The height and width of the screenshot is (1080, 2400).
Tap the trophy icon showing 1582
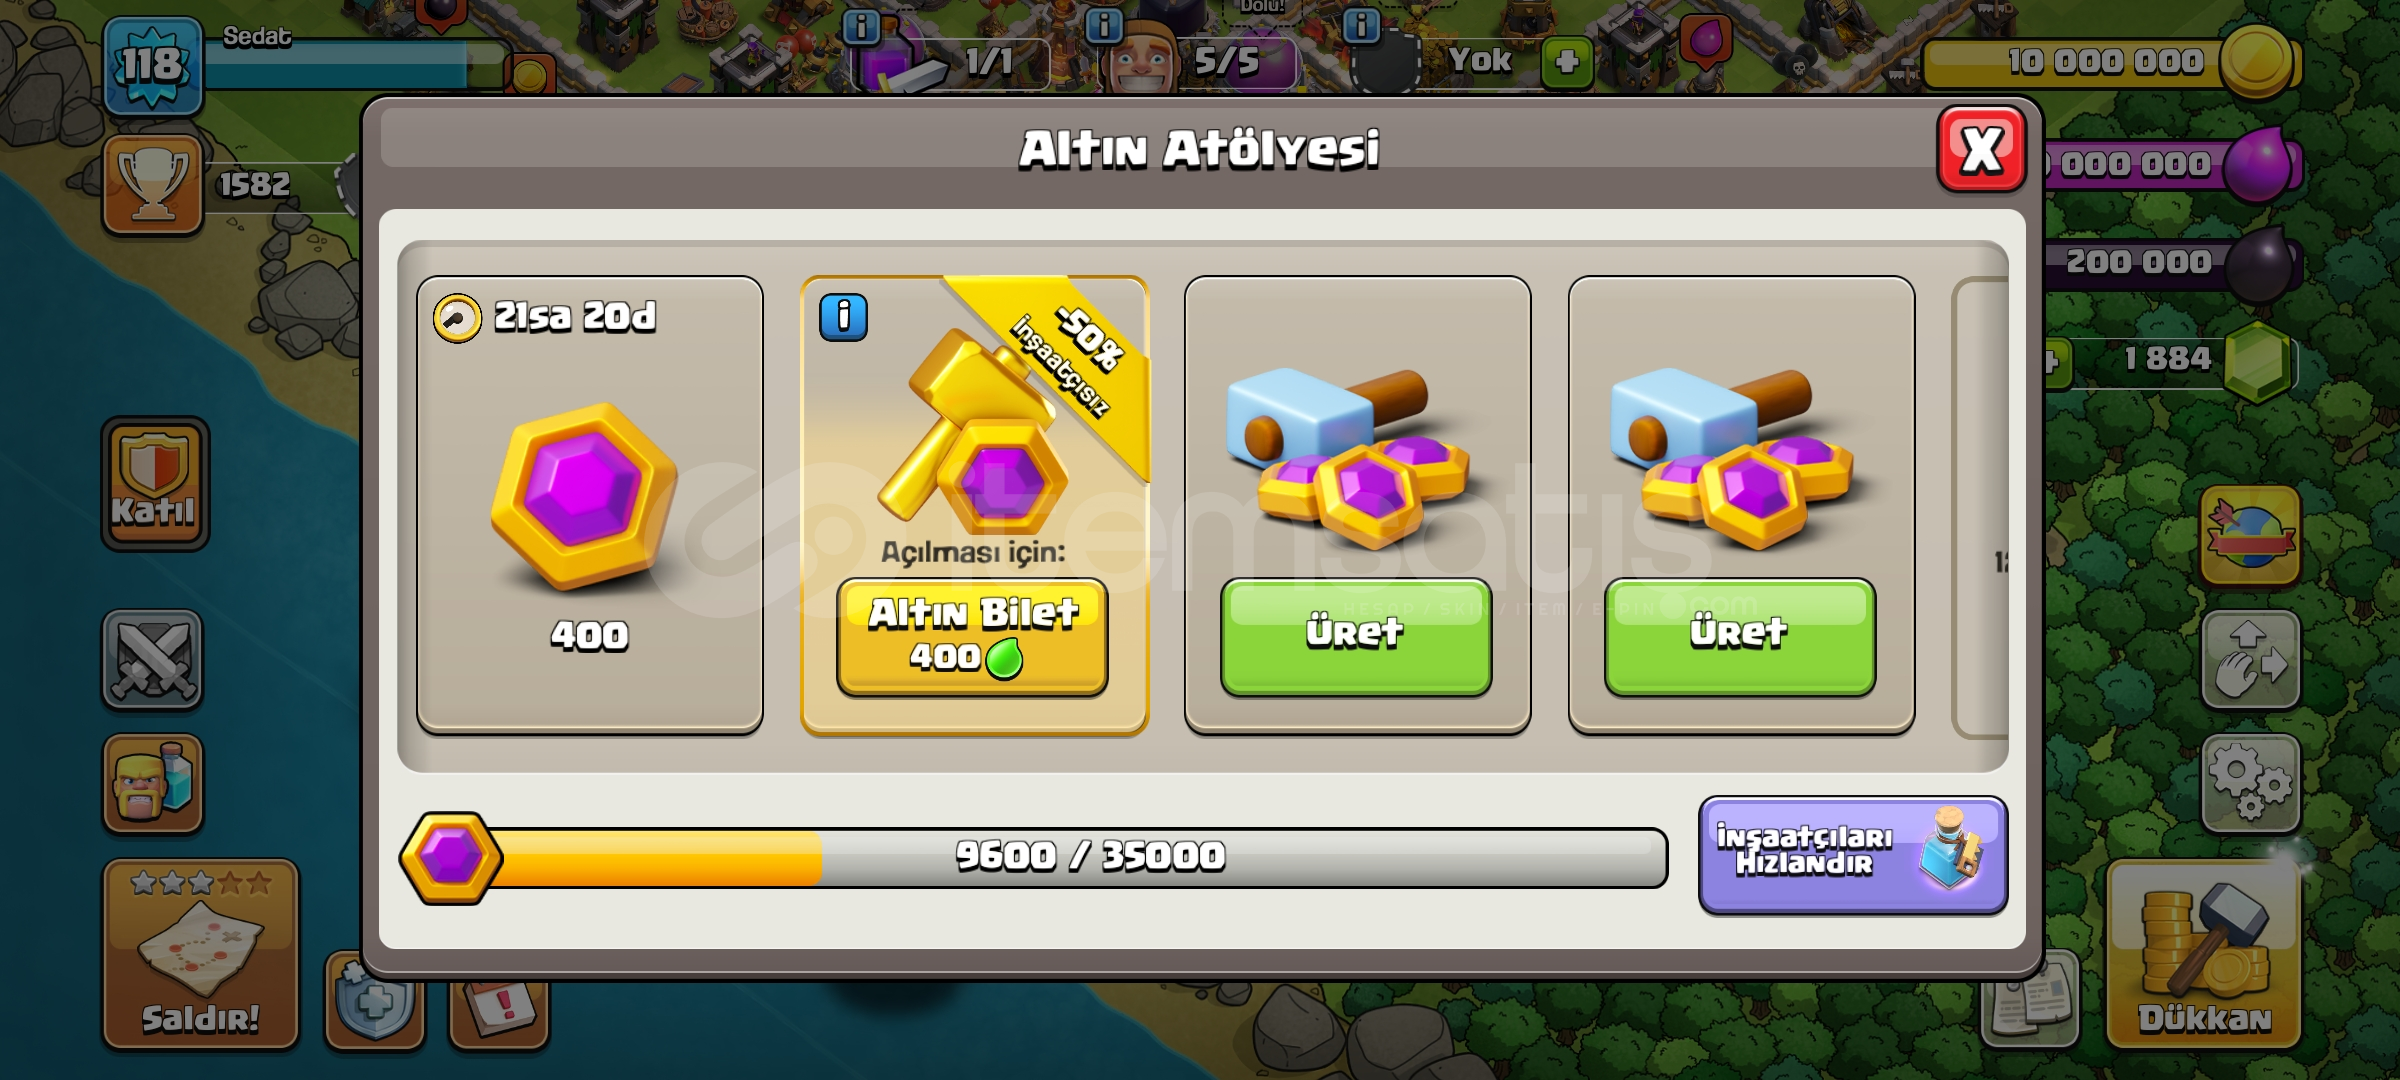[153, 185]
